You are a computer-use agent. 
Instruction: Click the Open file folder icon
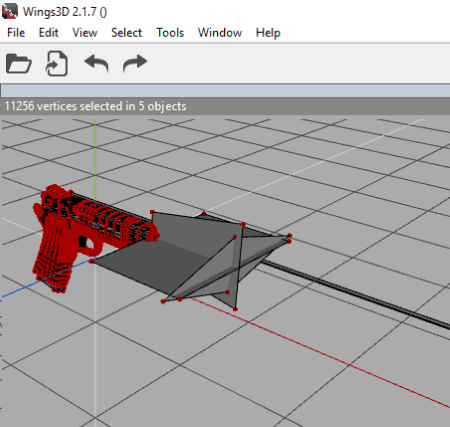tap(19, 63)
